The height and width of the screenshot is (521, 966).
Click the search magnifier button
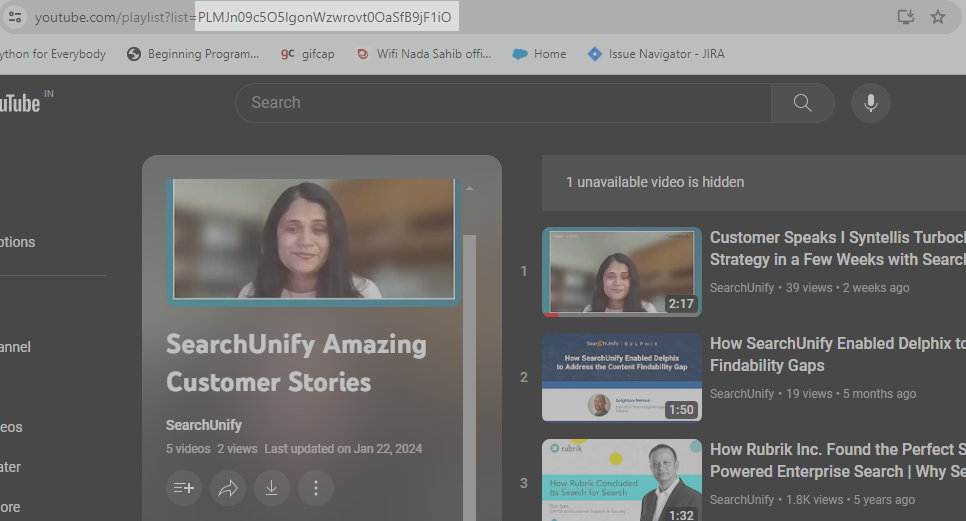coord(802,103)
